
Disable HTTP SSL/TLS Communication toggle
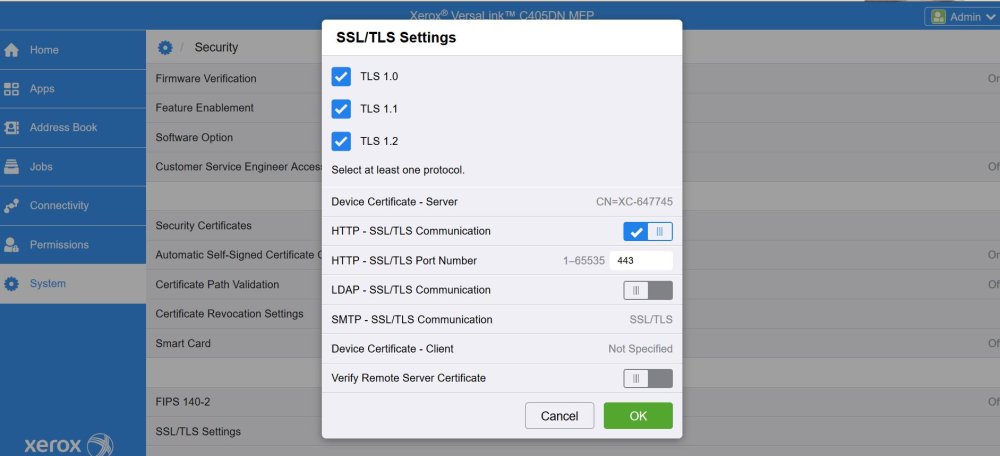click(648, 232)
